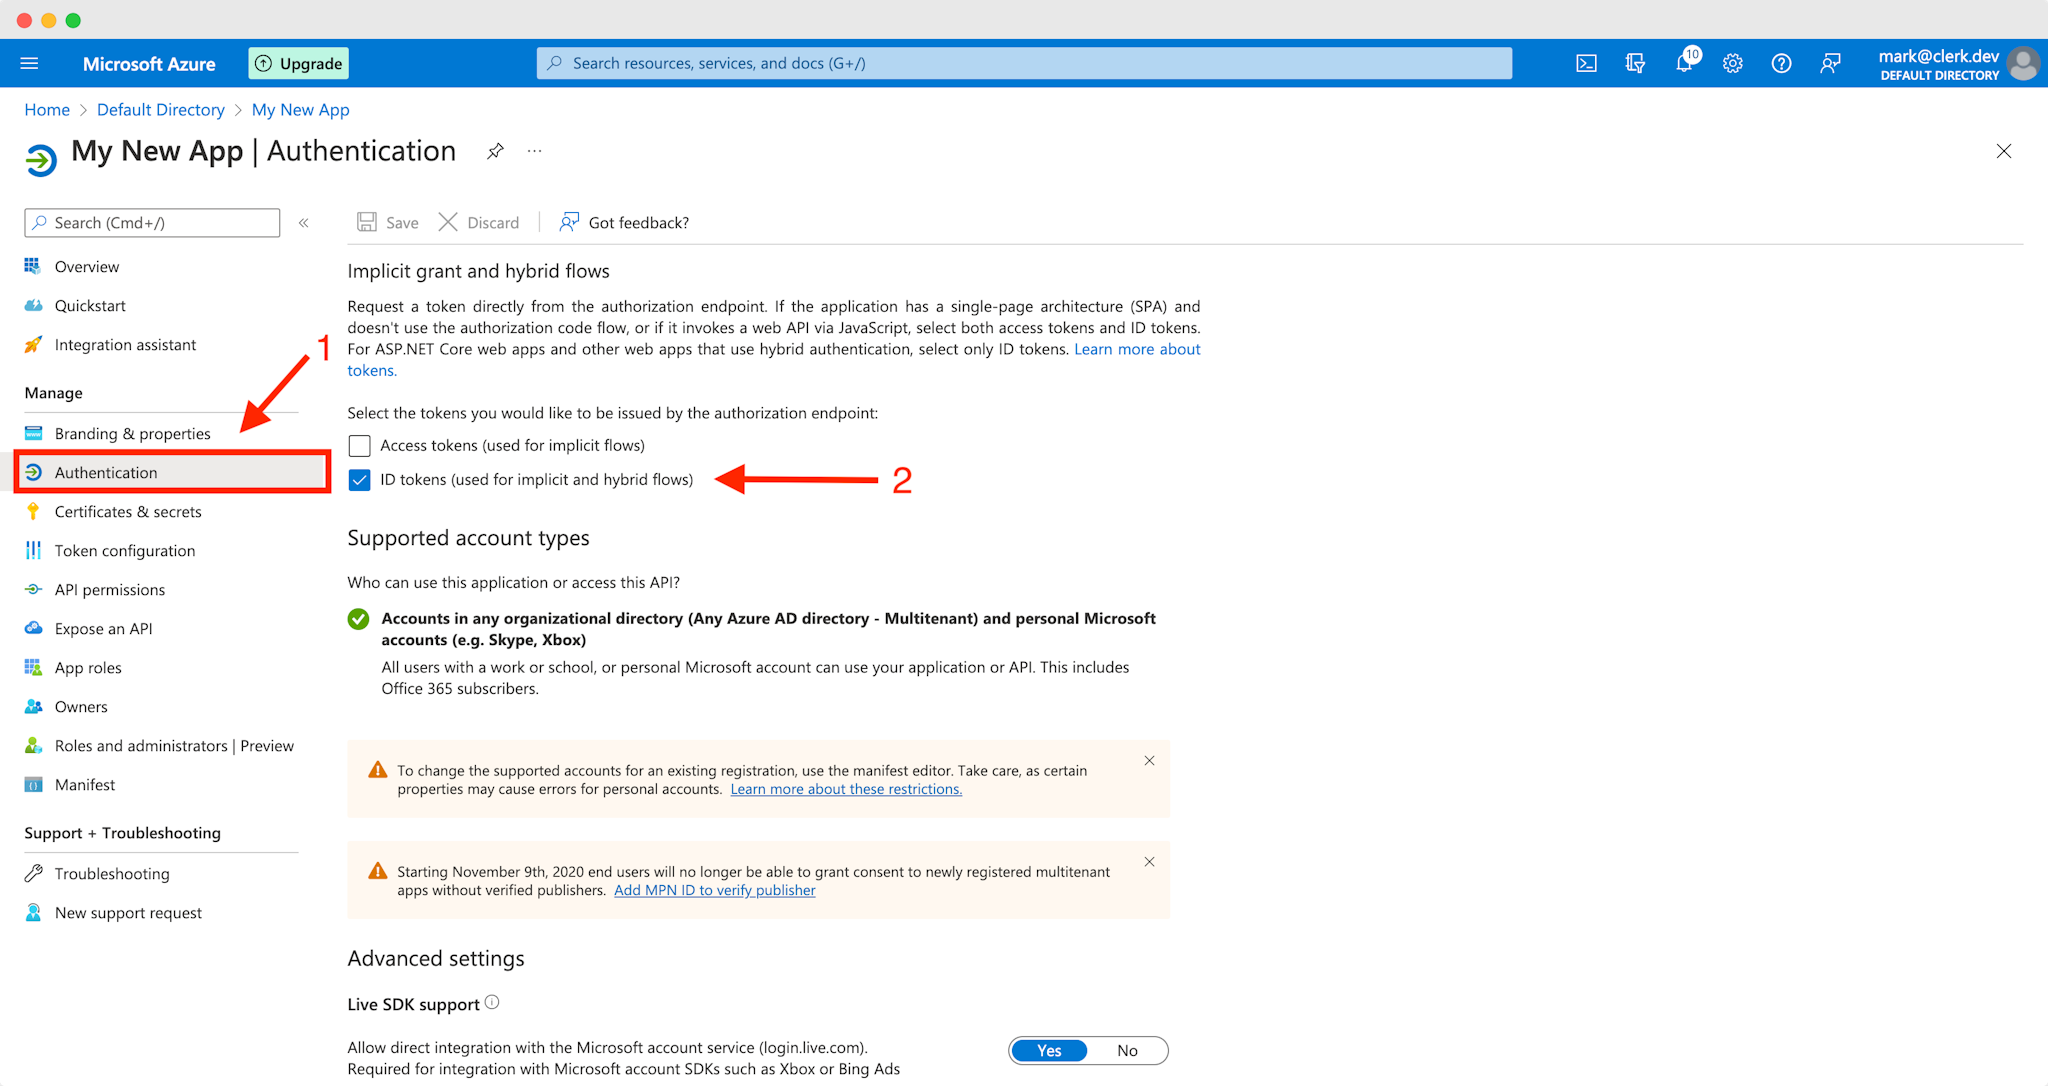The height and width of the screenshot is (1086, 2048).
Task: Open the Overview menu item
Action: pos(87,265)
